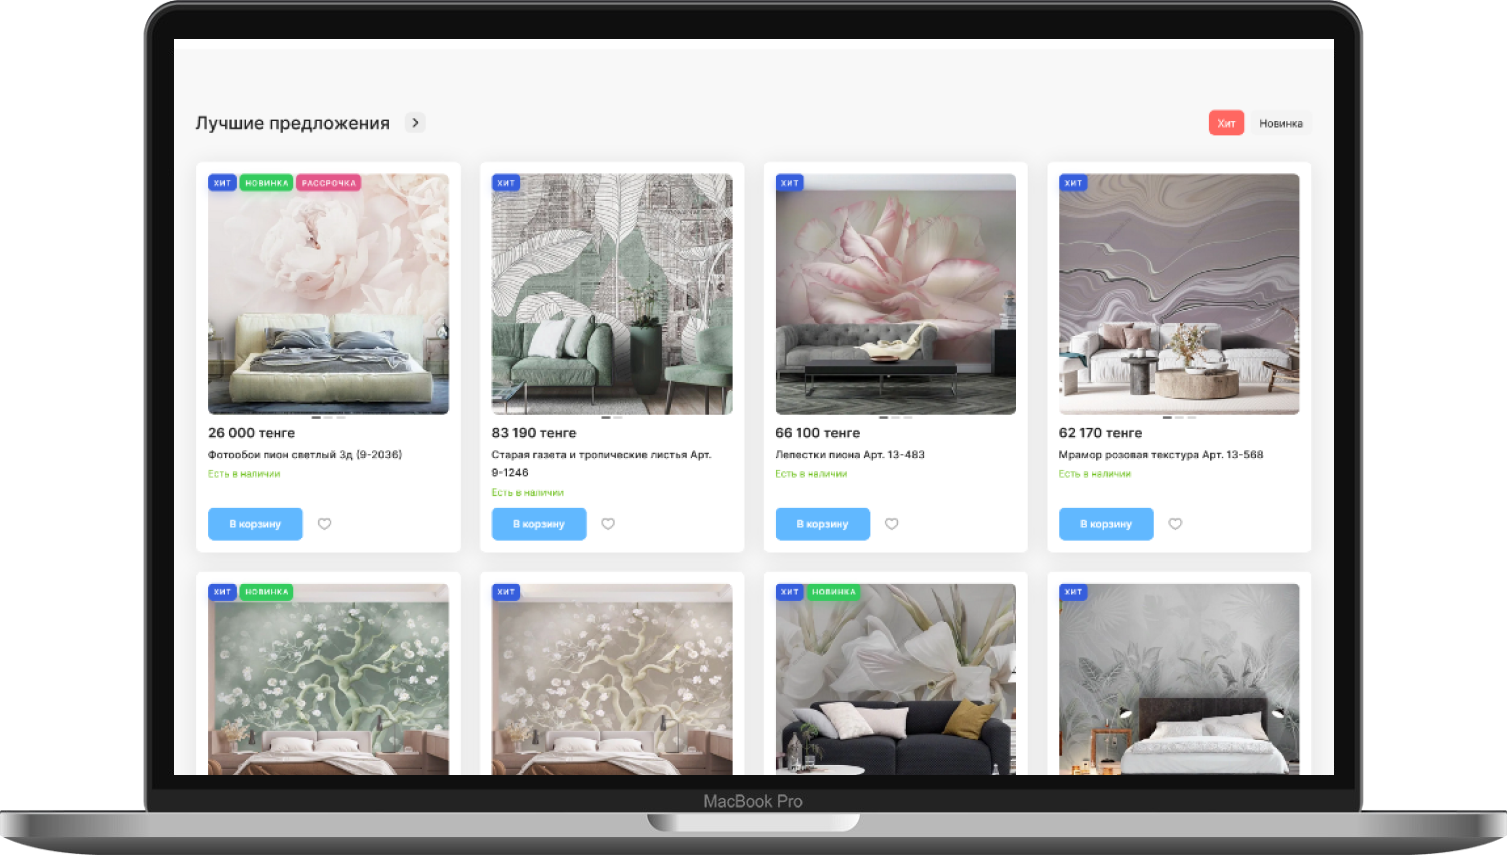Add the 62 170 тенге wallpaper В корзину
This screenshot has height=855, width=1507.
(x=1106, y=524)
